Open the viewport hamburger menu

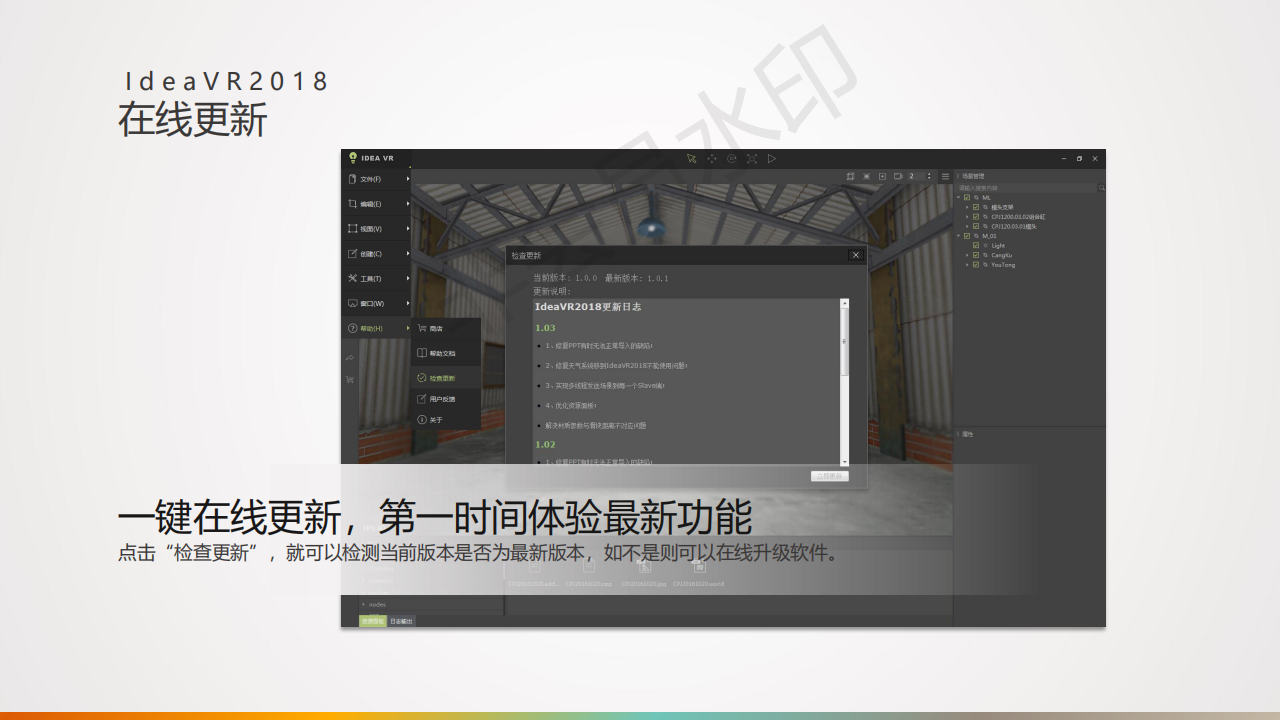click(x=945, y=176)
